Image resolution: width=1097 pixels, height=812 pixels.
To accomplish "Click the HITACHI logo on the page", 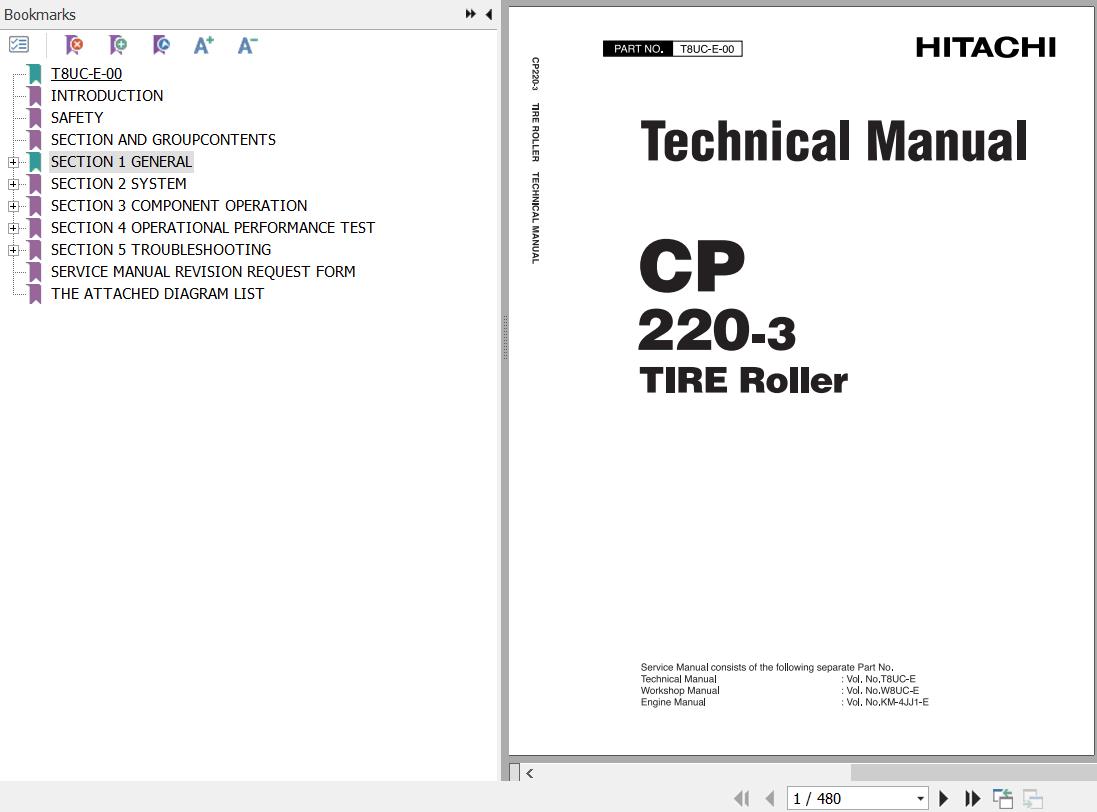I will 986,48.
